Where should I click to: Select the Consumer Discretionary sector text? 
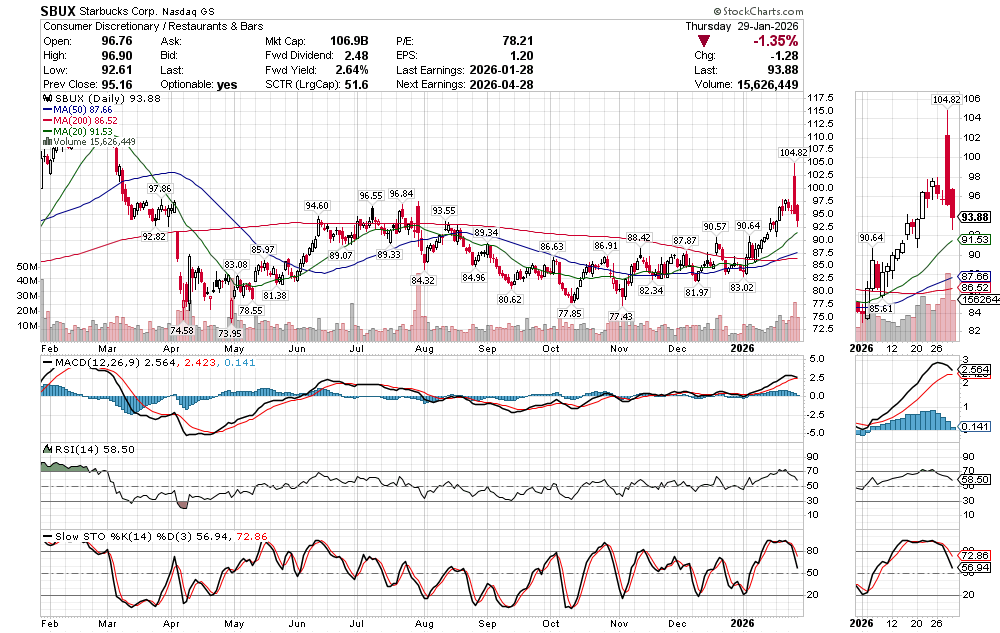(x=103, y=26)
